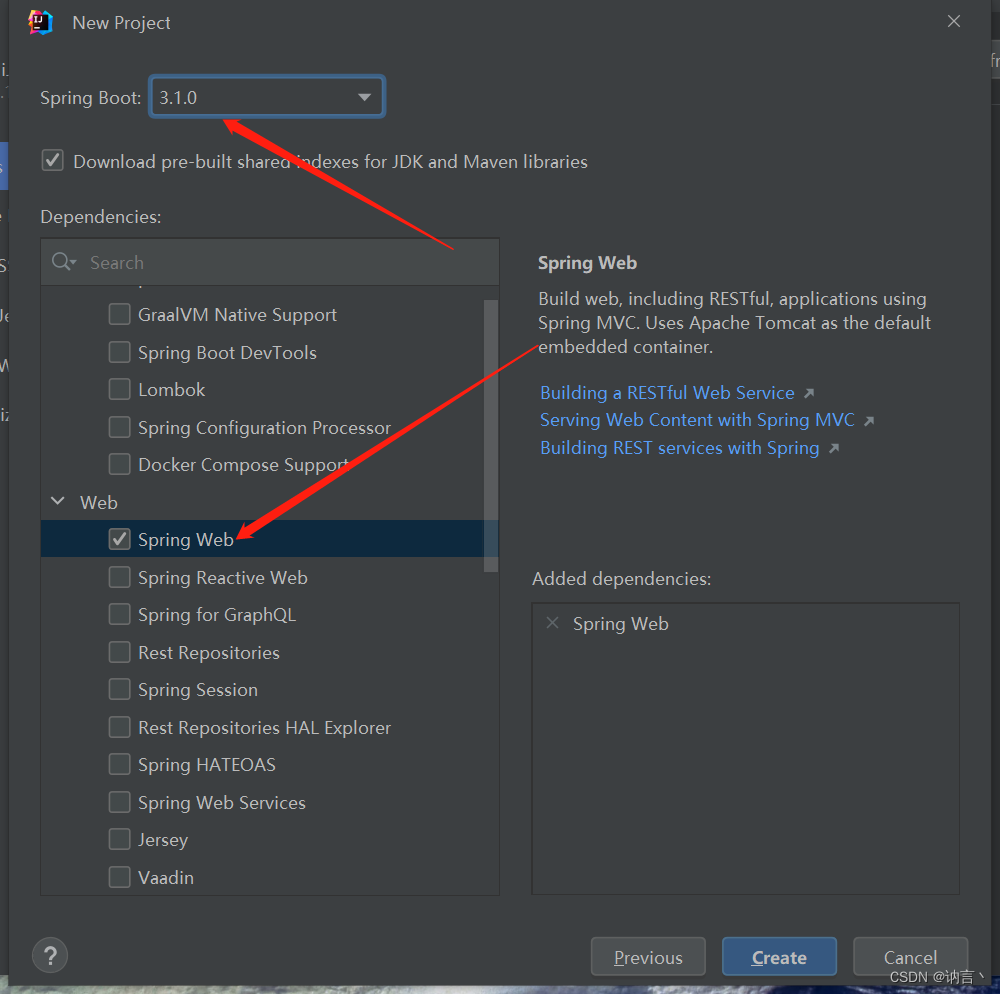This screenshot has height=994, width=1000.
Task: Enable Spring Boot DevTools checkbox
Action: (x=119, y=352)
